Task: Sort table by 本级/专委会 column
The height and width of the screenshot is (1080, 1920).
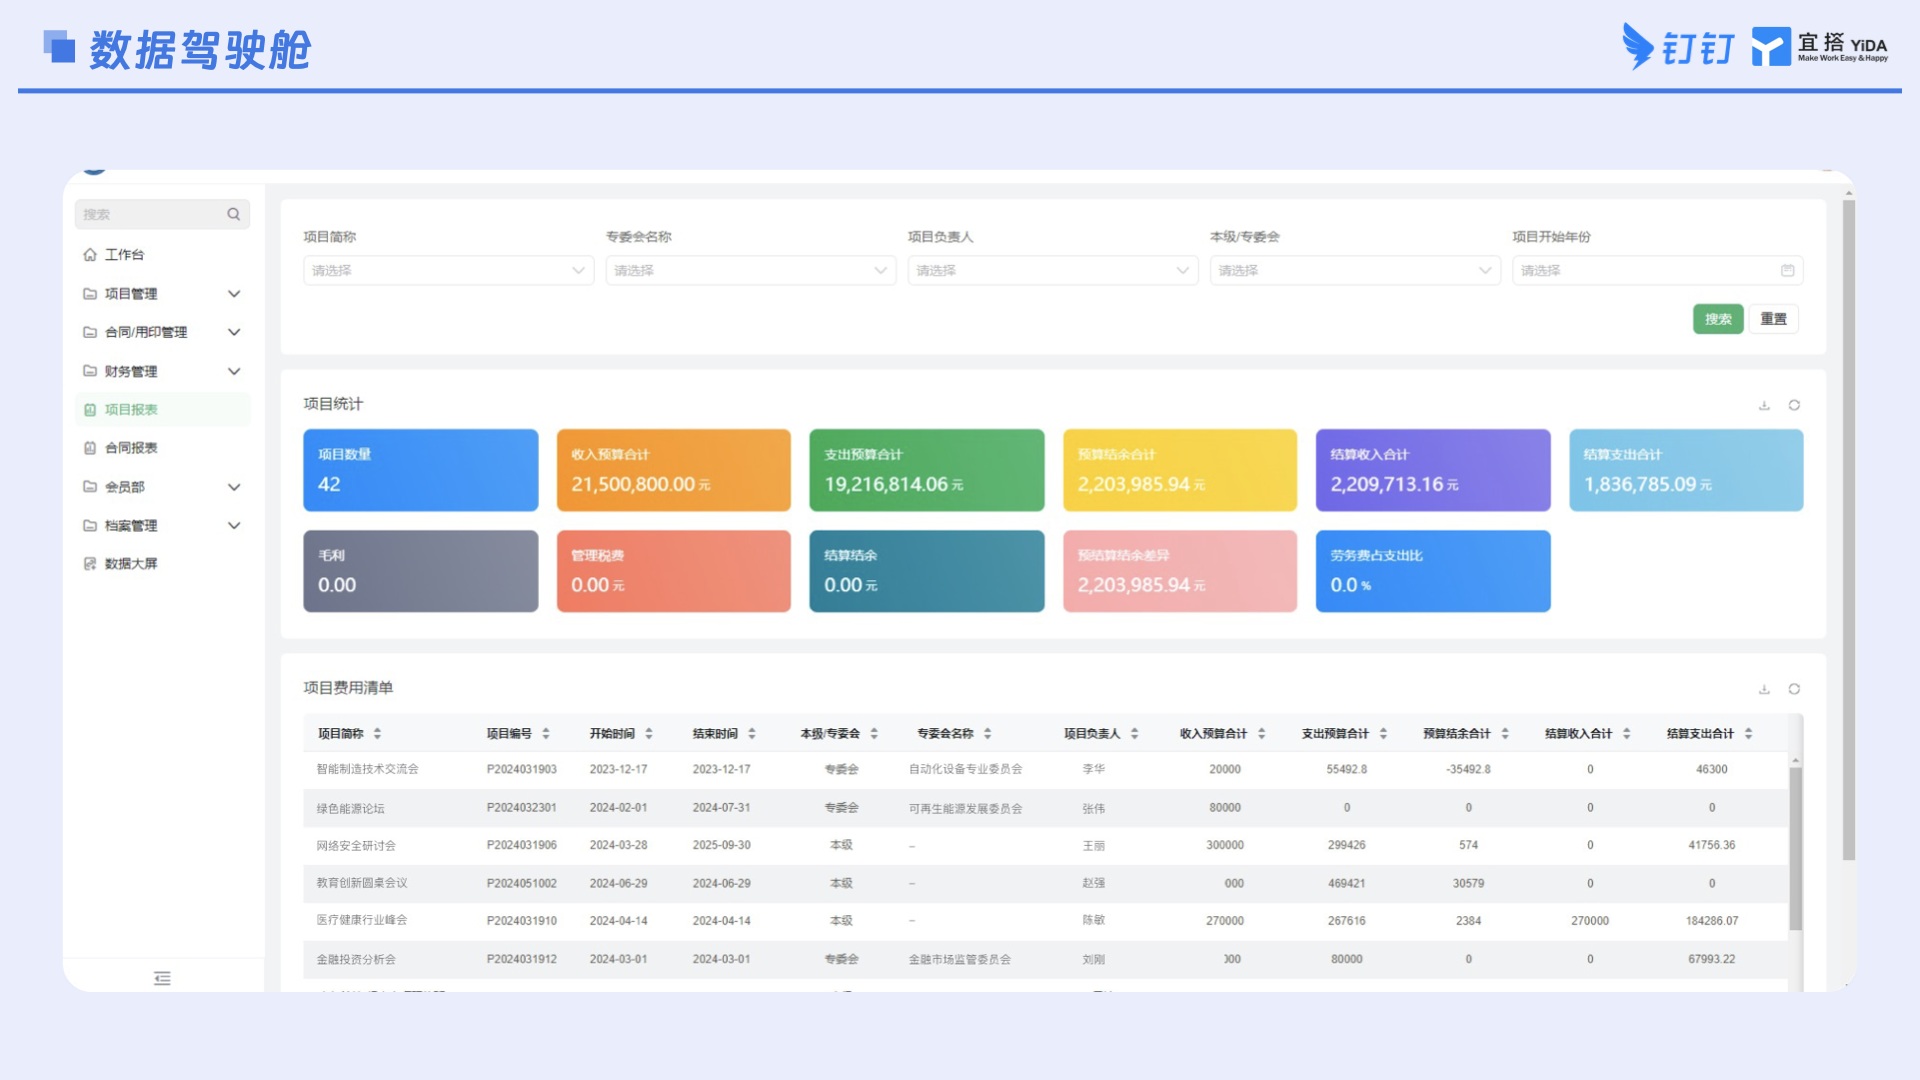Action: pyautogui.click(x=874, y=733)
